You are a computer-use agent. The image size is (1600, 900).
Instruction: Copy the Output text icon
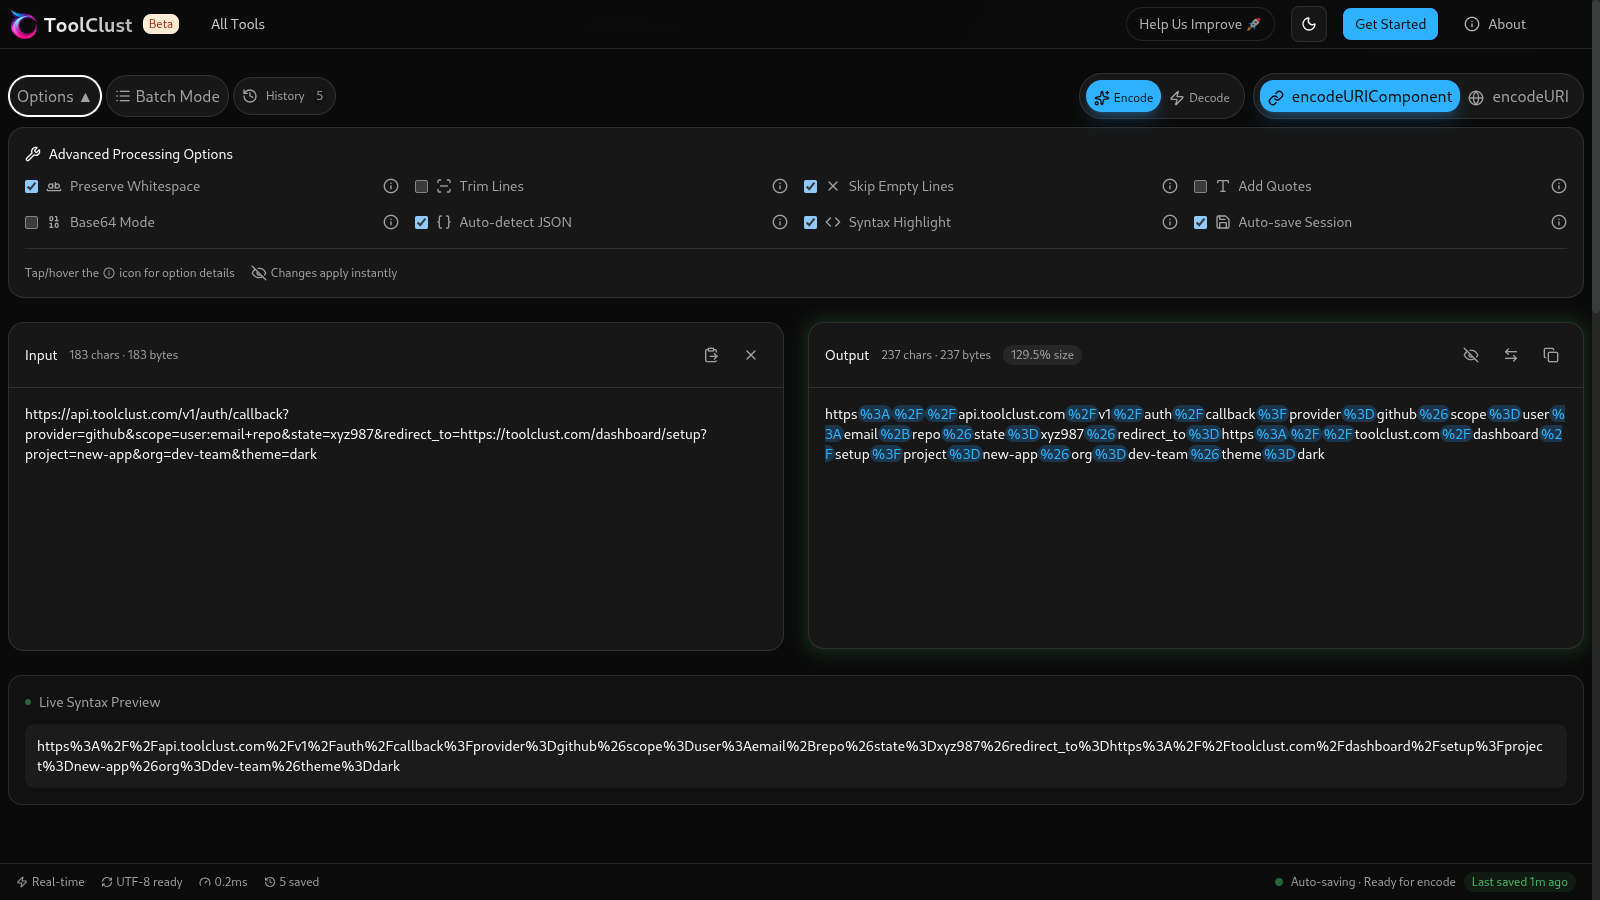coord(1551,355)
